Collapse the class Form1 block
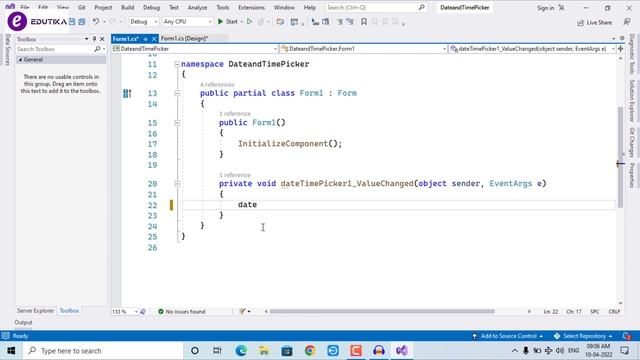The height and width of the screenshot is (360, 640). (177, 93)
